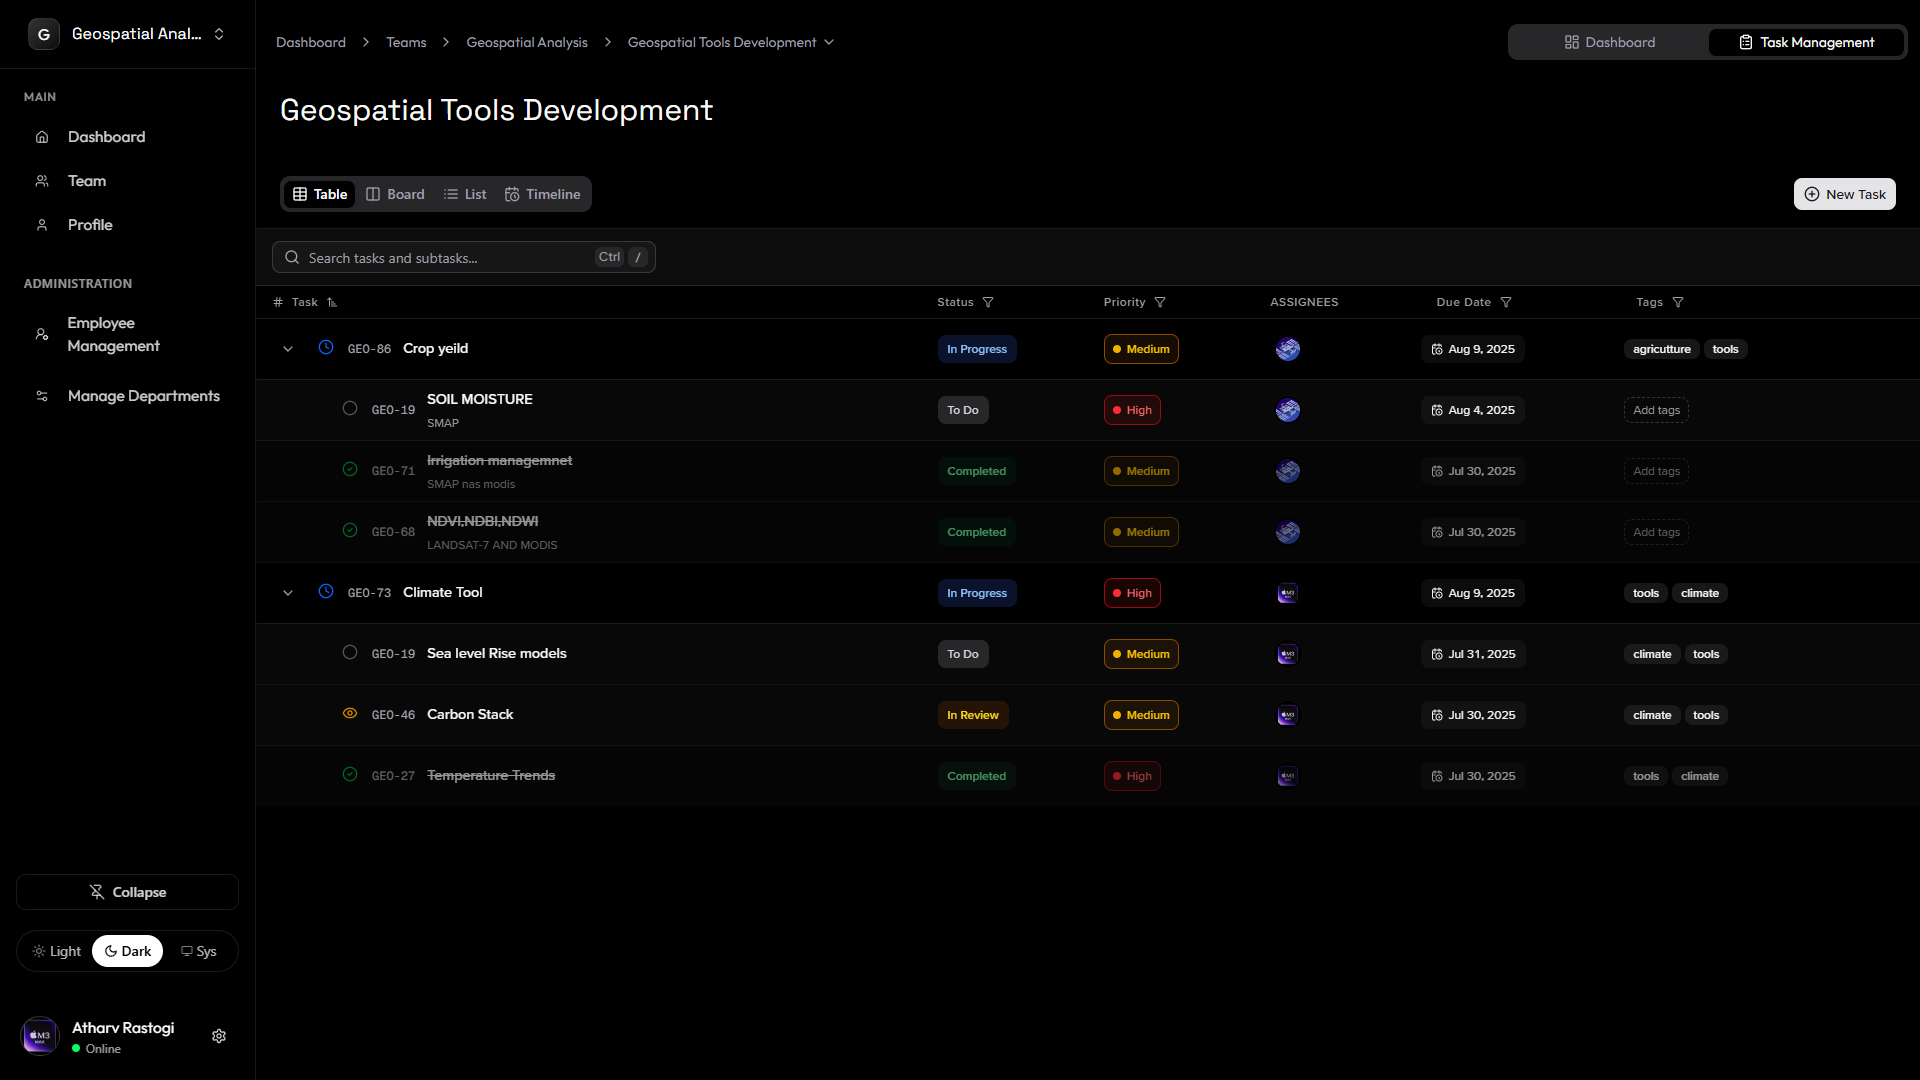Switch to the Timeline view tab
Screen dimensions: 1920x1080
pyautogui.click(x=542, y=193)
